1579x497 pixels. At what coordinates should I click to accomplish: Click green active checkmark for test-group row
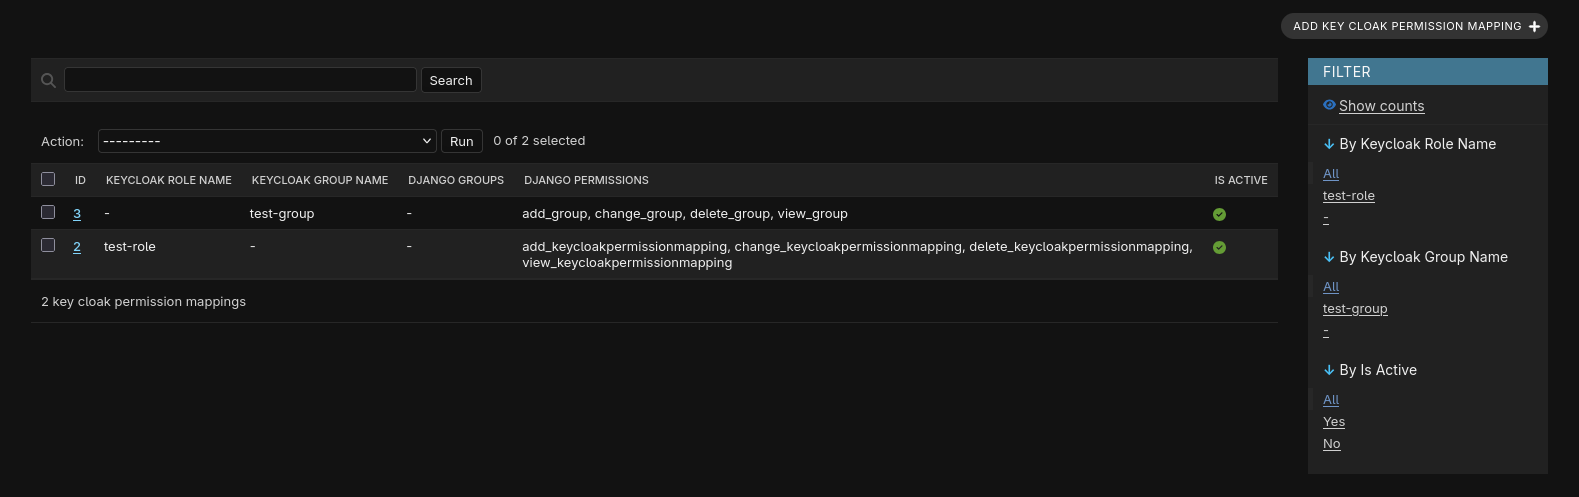click(x=1219, y=214)
